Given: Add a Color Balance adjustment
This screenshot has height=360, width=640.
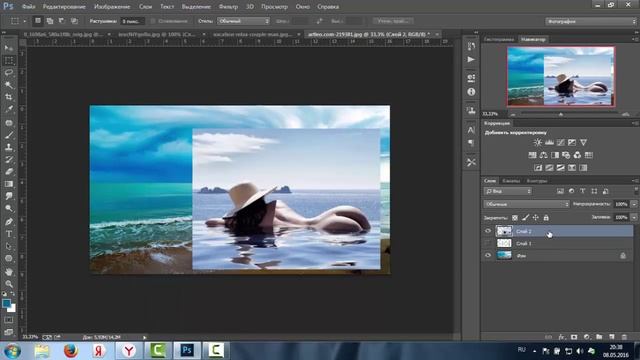Looking at the screenshot, I should (543, 155).
